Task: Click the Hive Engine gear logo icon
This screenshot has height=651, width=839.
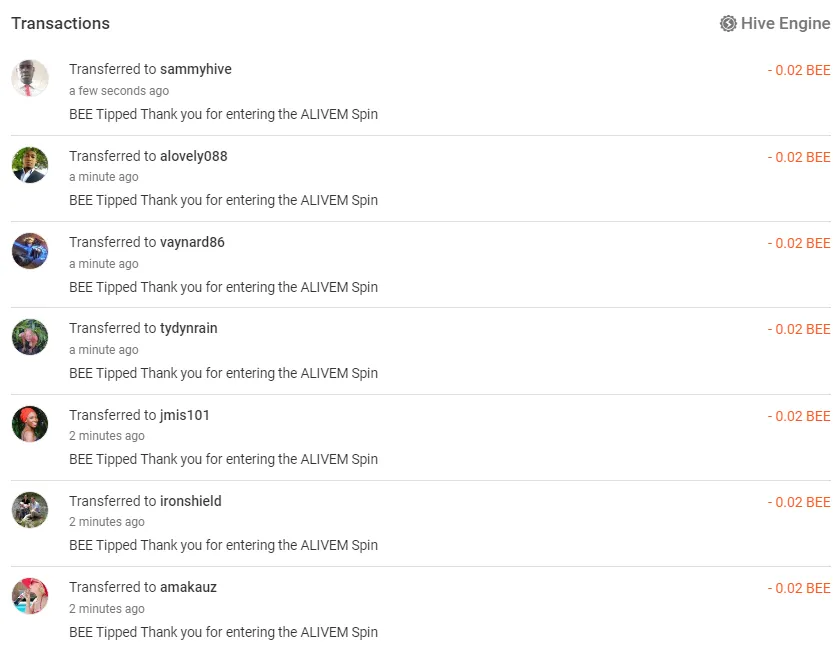Action: click(728, 23)
